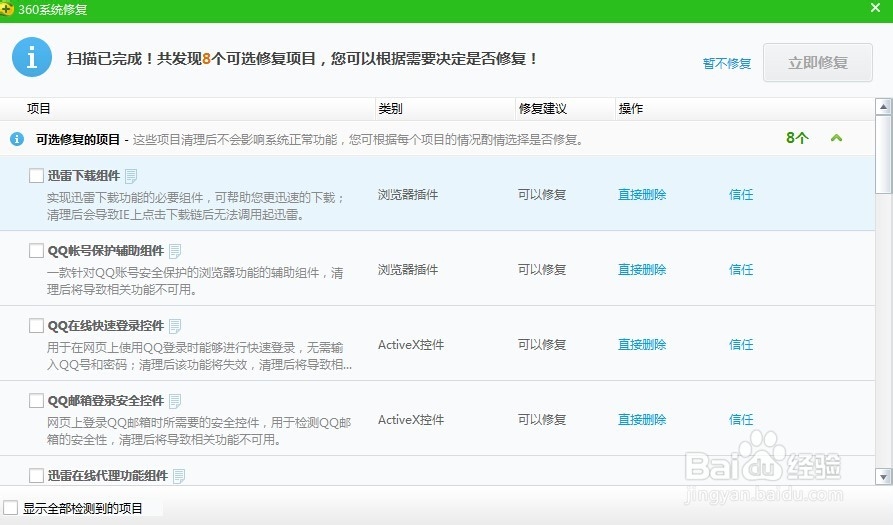Click the scrollbar up arrow
893x525 pixels.
[x=883, y=106]
